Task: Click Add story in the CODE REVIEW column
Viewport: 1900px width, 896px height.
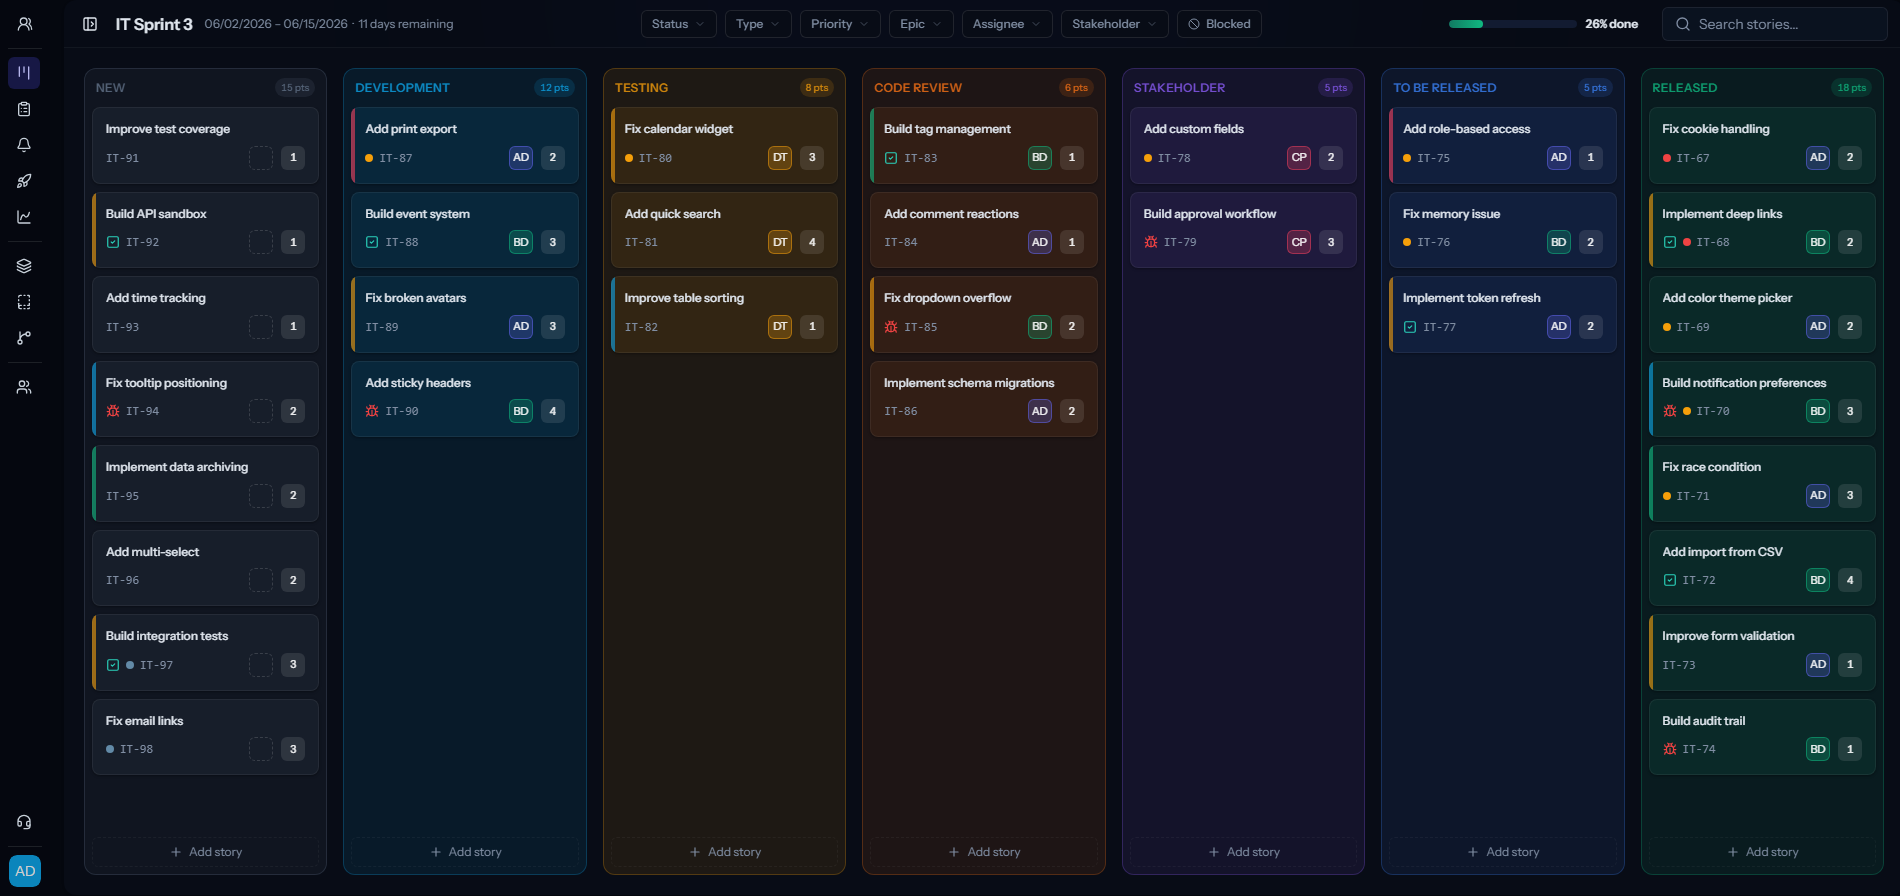Action: (984, 852)
